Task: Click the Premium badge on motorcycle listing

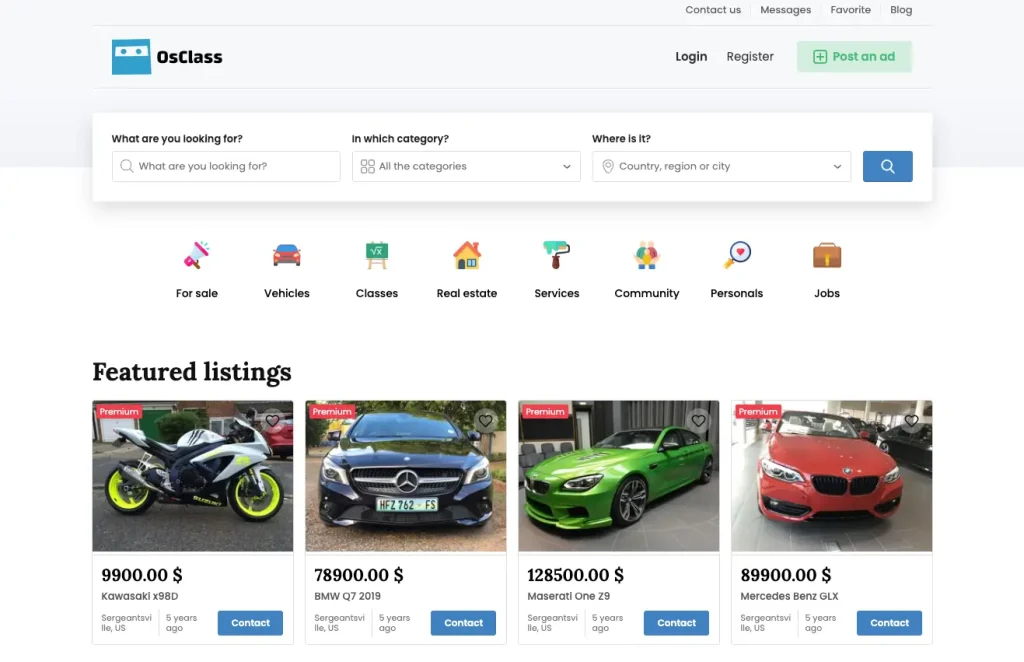Action: click(119, 411)
